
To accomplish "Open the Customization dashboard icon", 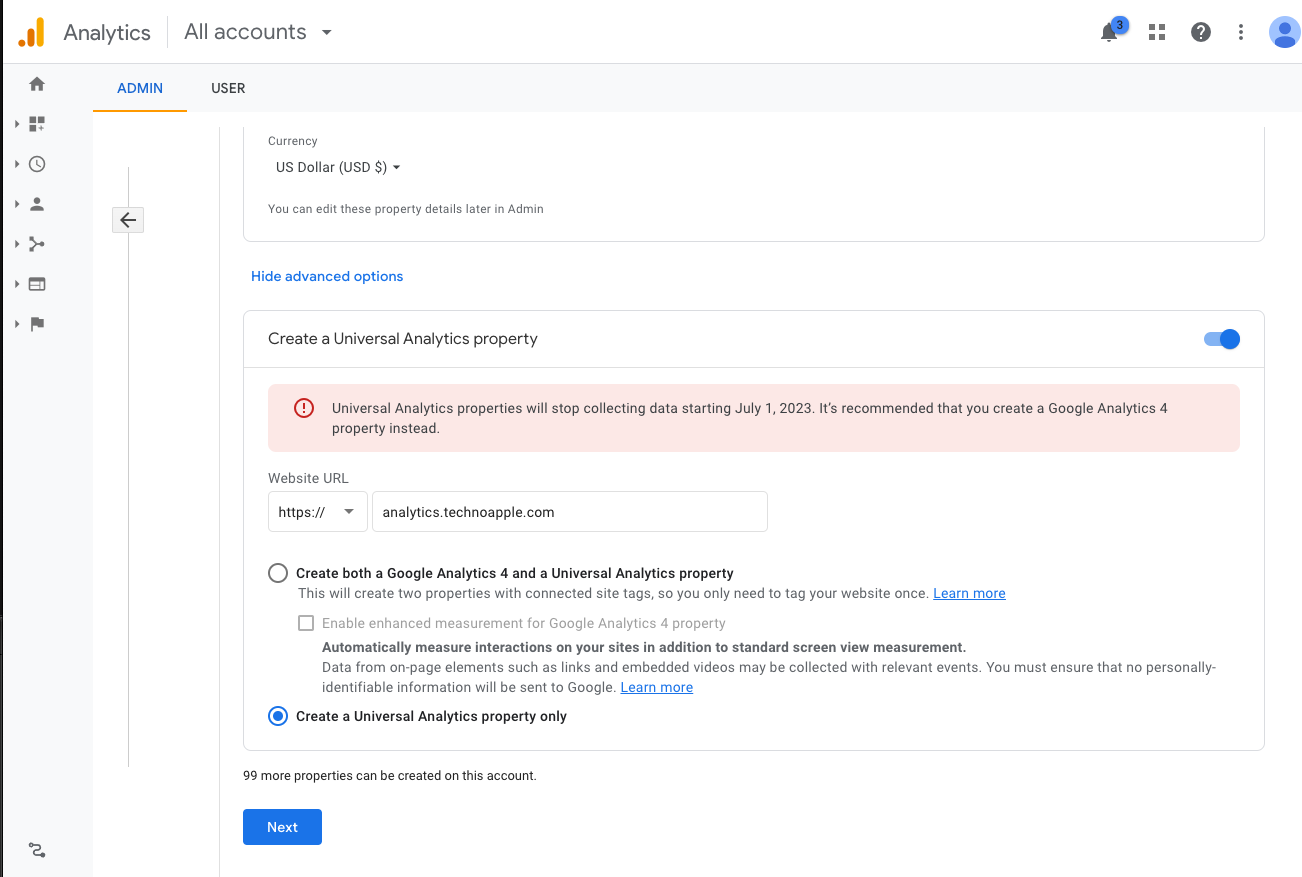I will [37, 124].
